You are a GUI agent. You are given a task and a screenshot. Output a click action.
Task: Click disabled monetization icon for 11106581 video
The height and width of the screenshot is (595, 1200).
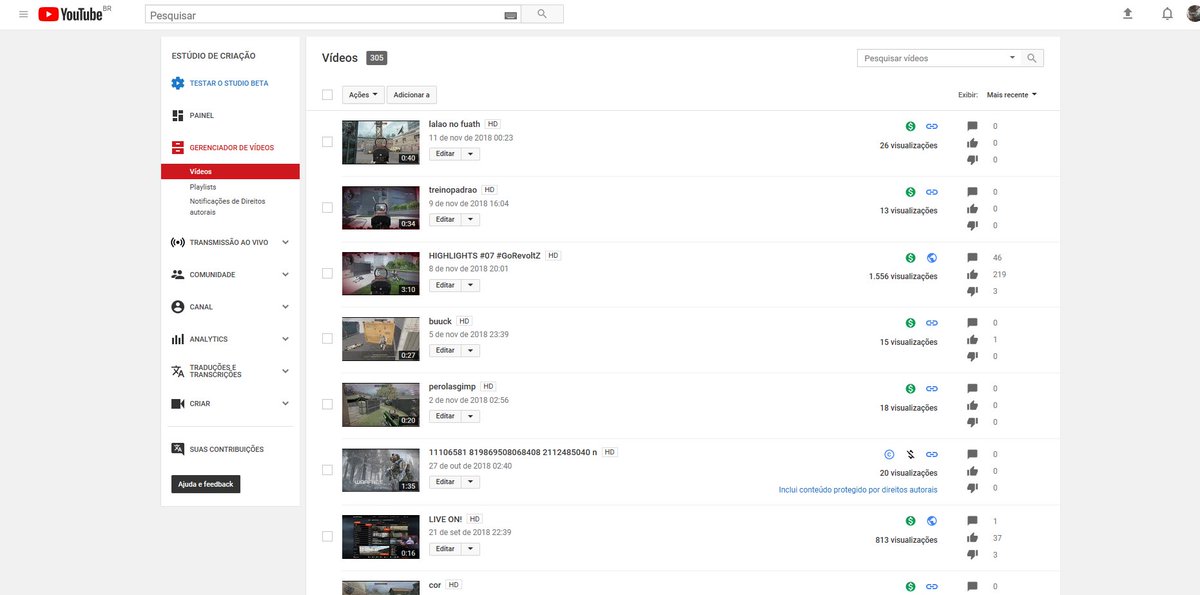click(x=910, y=454)
